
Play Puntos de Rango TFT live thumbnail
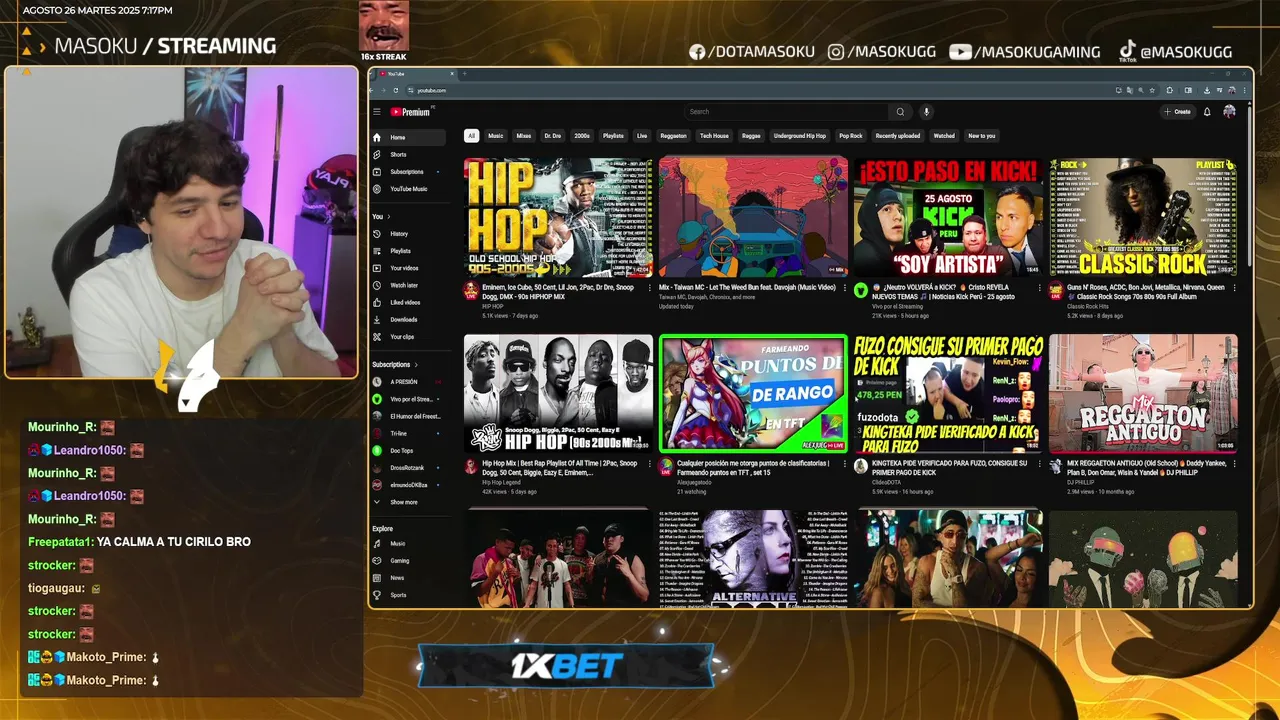[x=753, y=393]
